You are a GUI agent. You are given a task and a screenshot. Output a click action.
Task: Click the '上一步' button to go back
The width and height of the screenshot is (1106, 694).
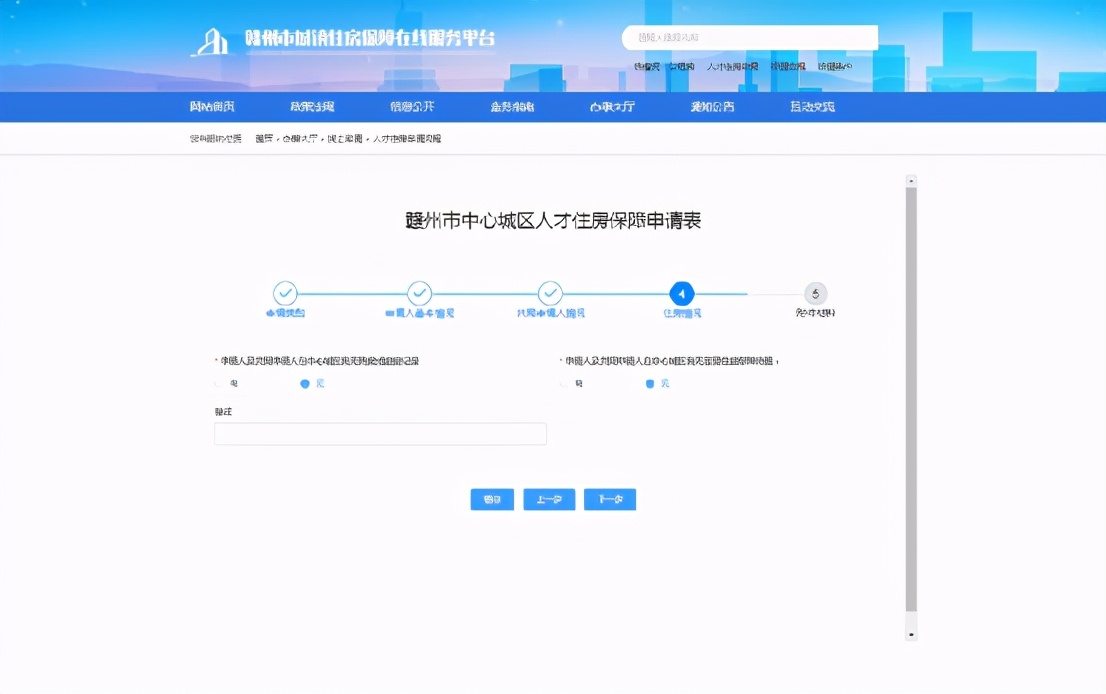pos(551,499)
